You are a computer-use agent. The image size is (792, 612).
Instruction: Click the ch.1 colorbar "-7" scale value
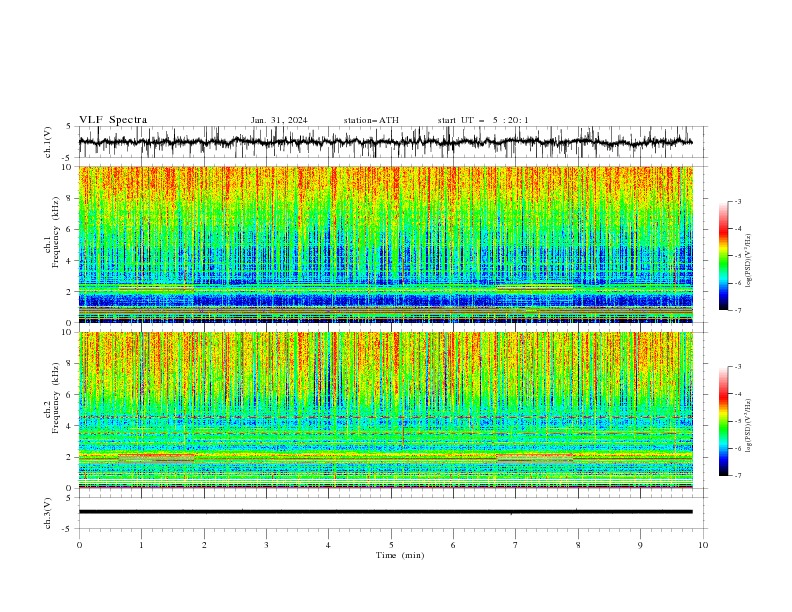click(738, 310)
